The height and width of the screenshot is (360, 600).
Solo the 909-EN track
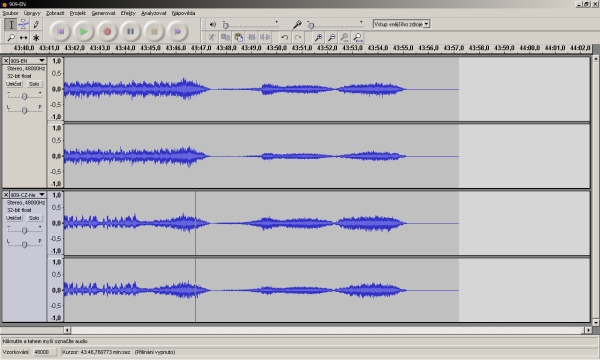click(x=34, y=84)
